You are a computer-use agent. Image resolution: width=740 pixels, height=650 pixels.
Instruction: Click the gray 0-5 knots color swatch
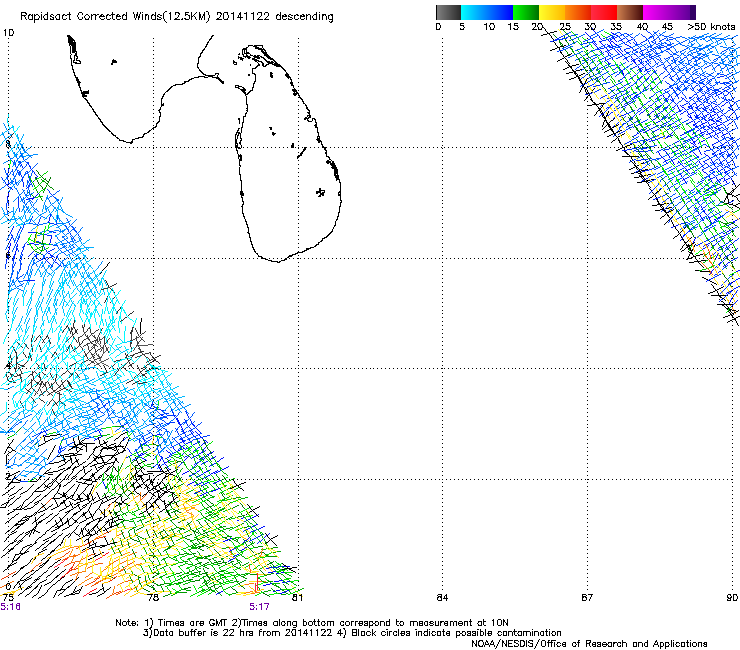point(448,12)
